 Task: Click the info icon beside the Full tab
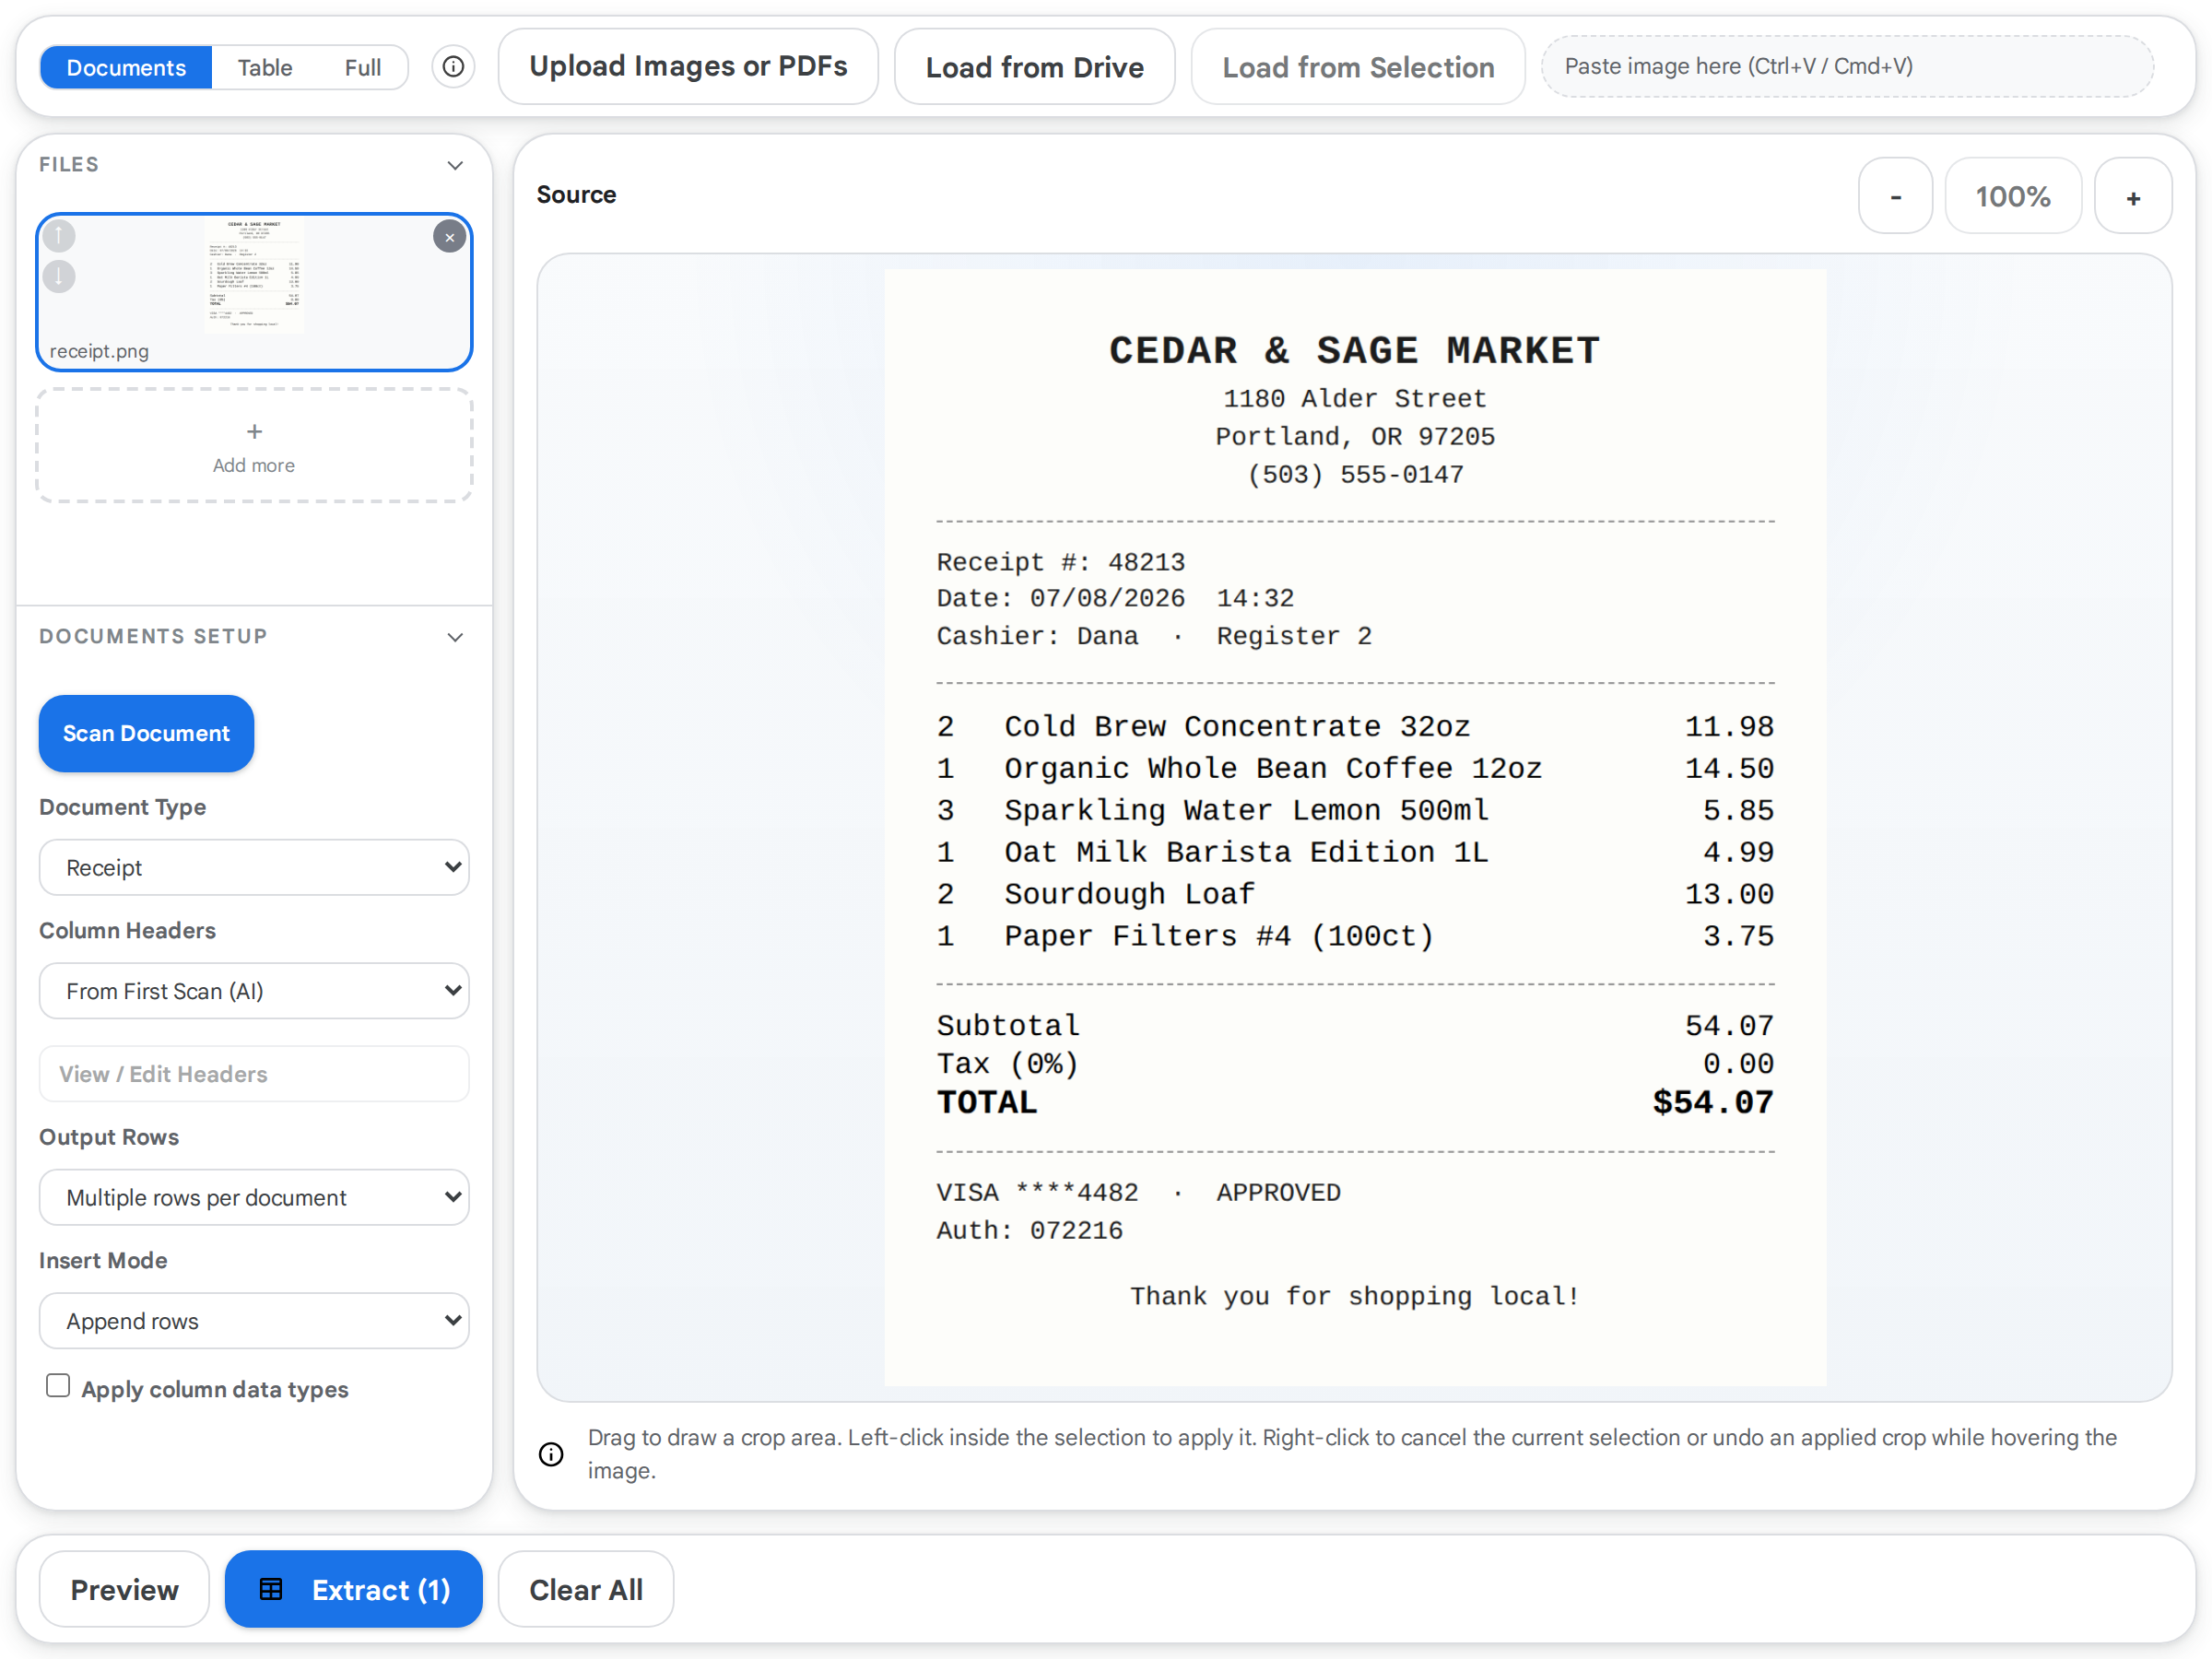coord(453,67)
